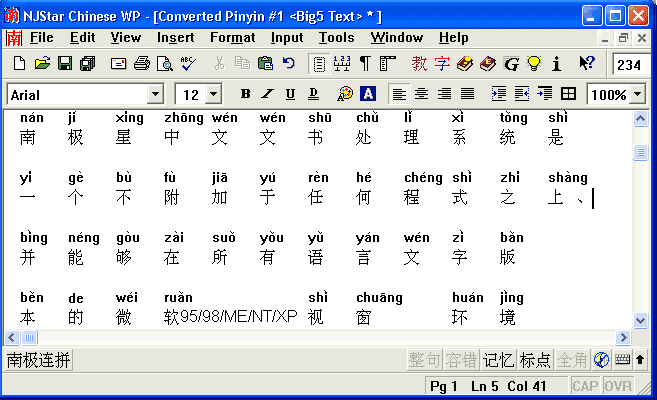Click the 整句 whole sentence button
Screen dimensions: 657x400
pos(425,360)
